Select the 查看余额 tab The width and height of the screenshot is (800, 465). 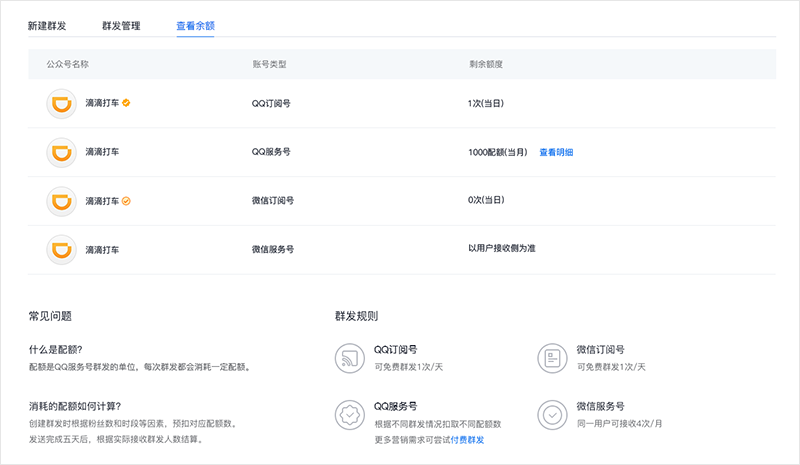[195, 26]
